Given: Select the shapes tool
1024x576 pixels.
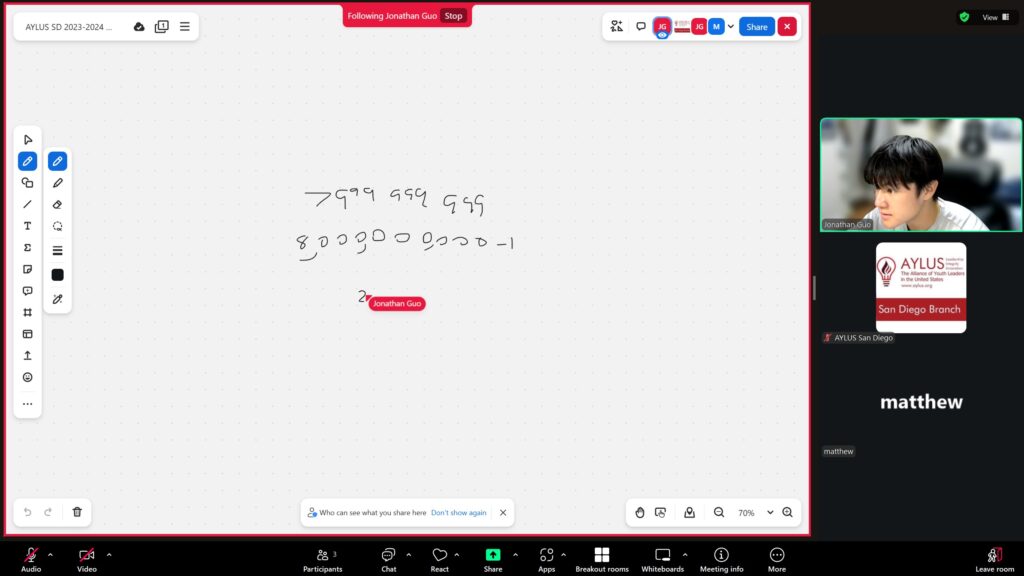Looking at the screenshot, I should 27,183.
